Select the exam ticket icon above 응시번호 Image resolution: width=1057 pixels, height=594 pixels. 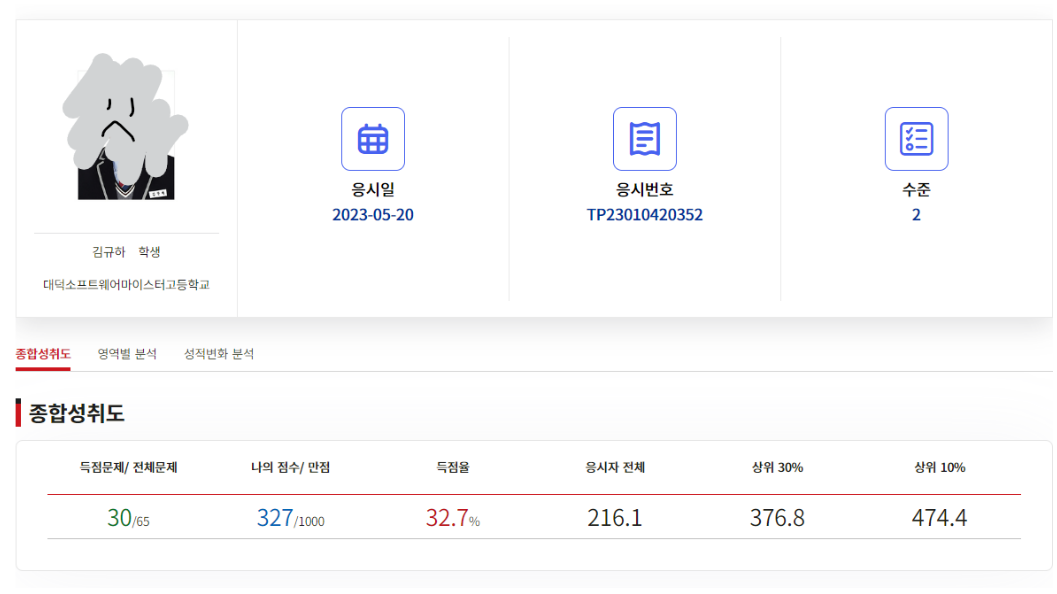646,138
